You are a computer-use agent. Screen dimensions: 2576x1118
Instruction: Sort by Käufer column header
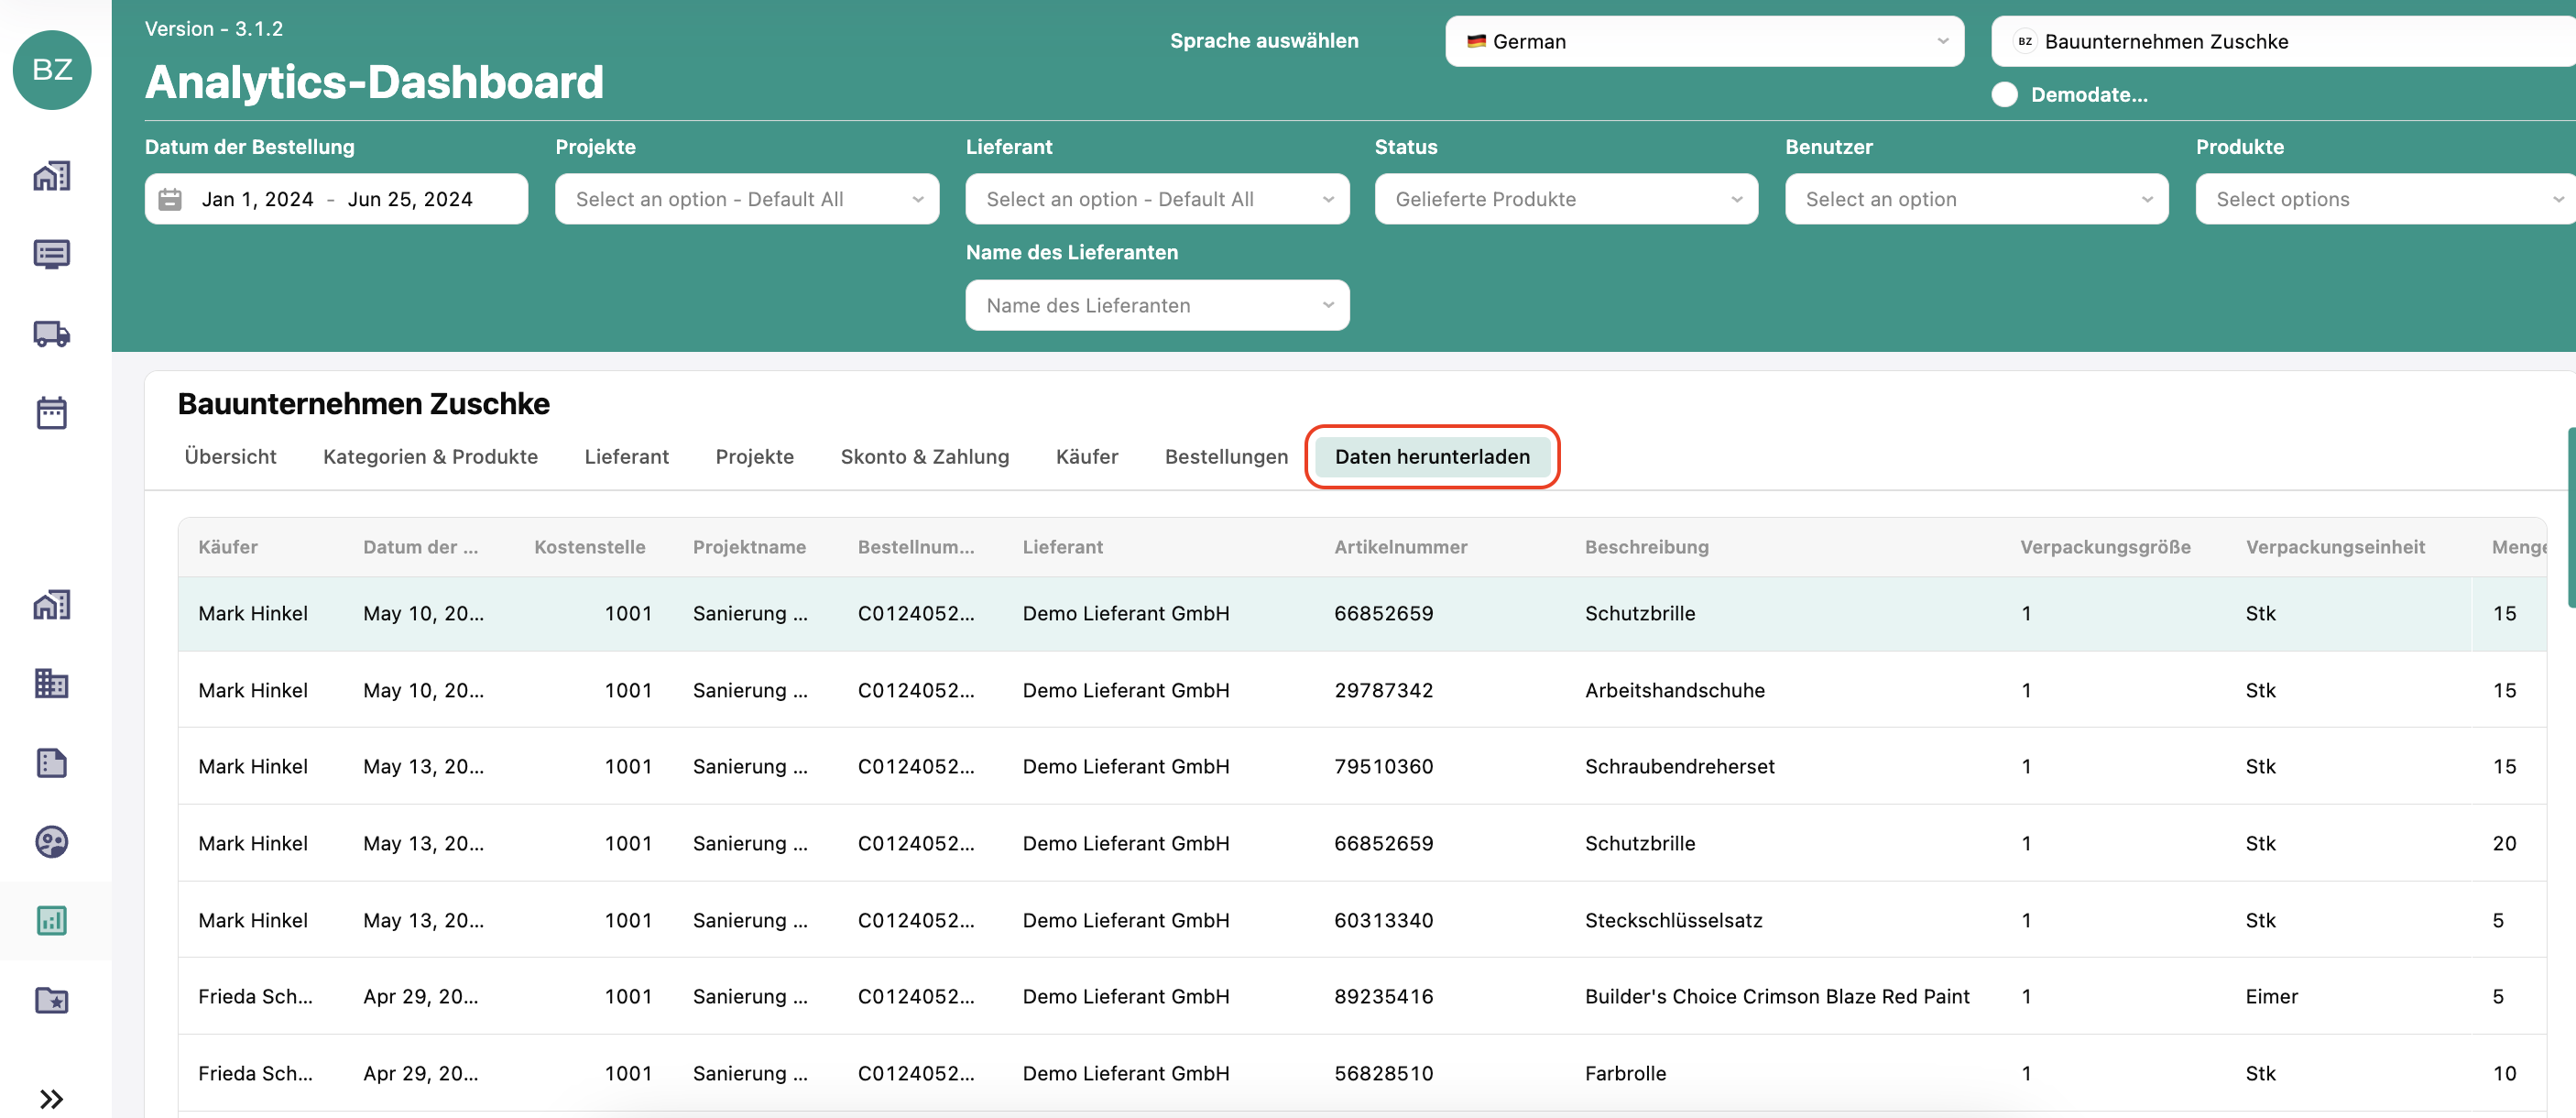pyautogui.click(x=228, y=547)
